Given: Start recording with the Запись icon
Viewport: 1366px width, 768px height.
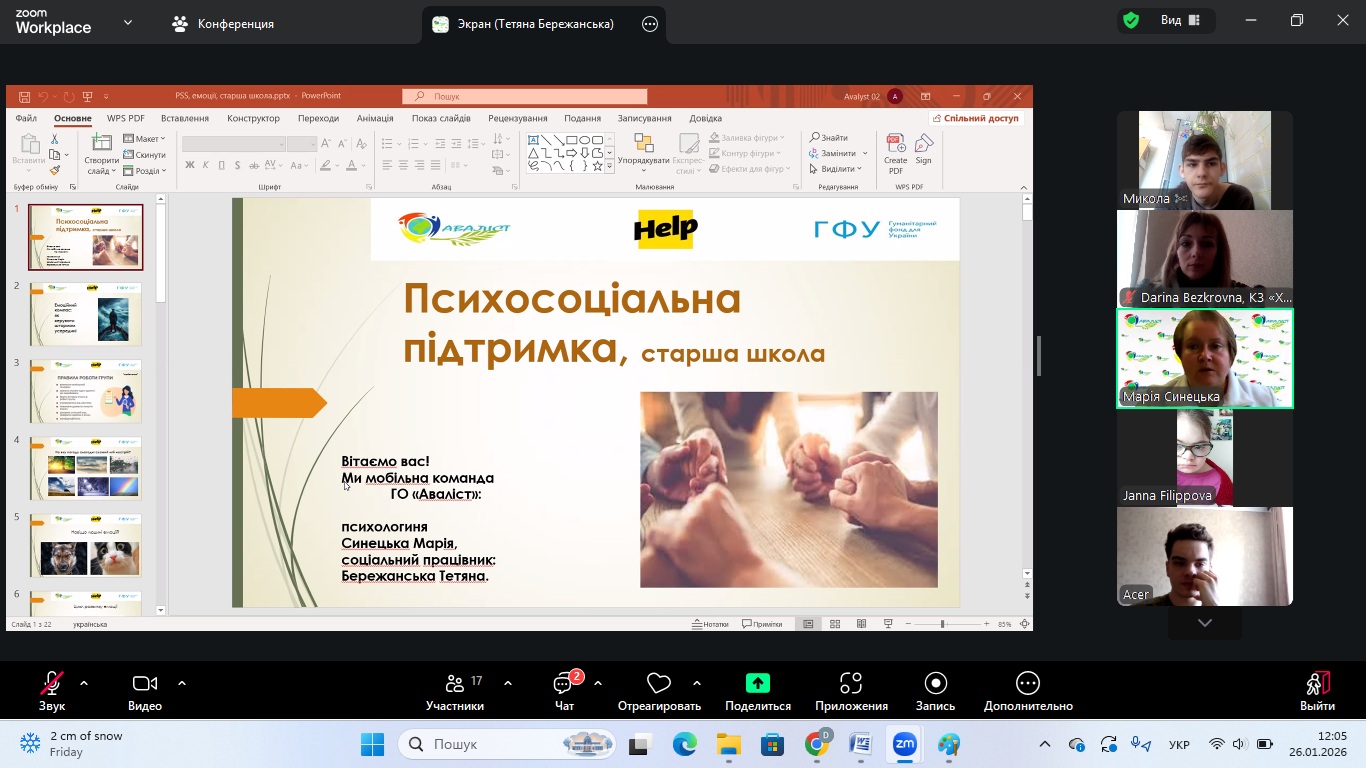Looking at the screenshot, I should [x=936, y=684].
